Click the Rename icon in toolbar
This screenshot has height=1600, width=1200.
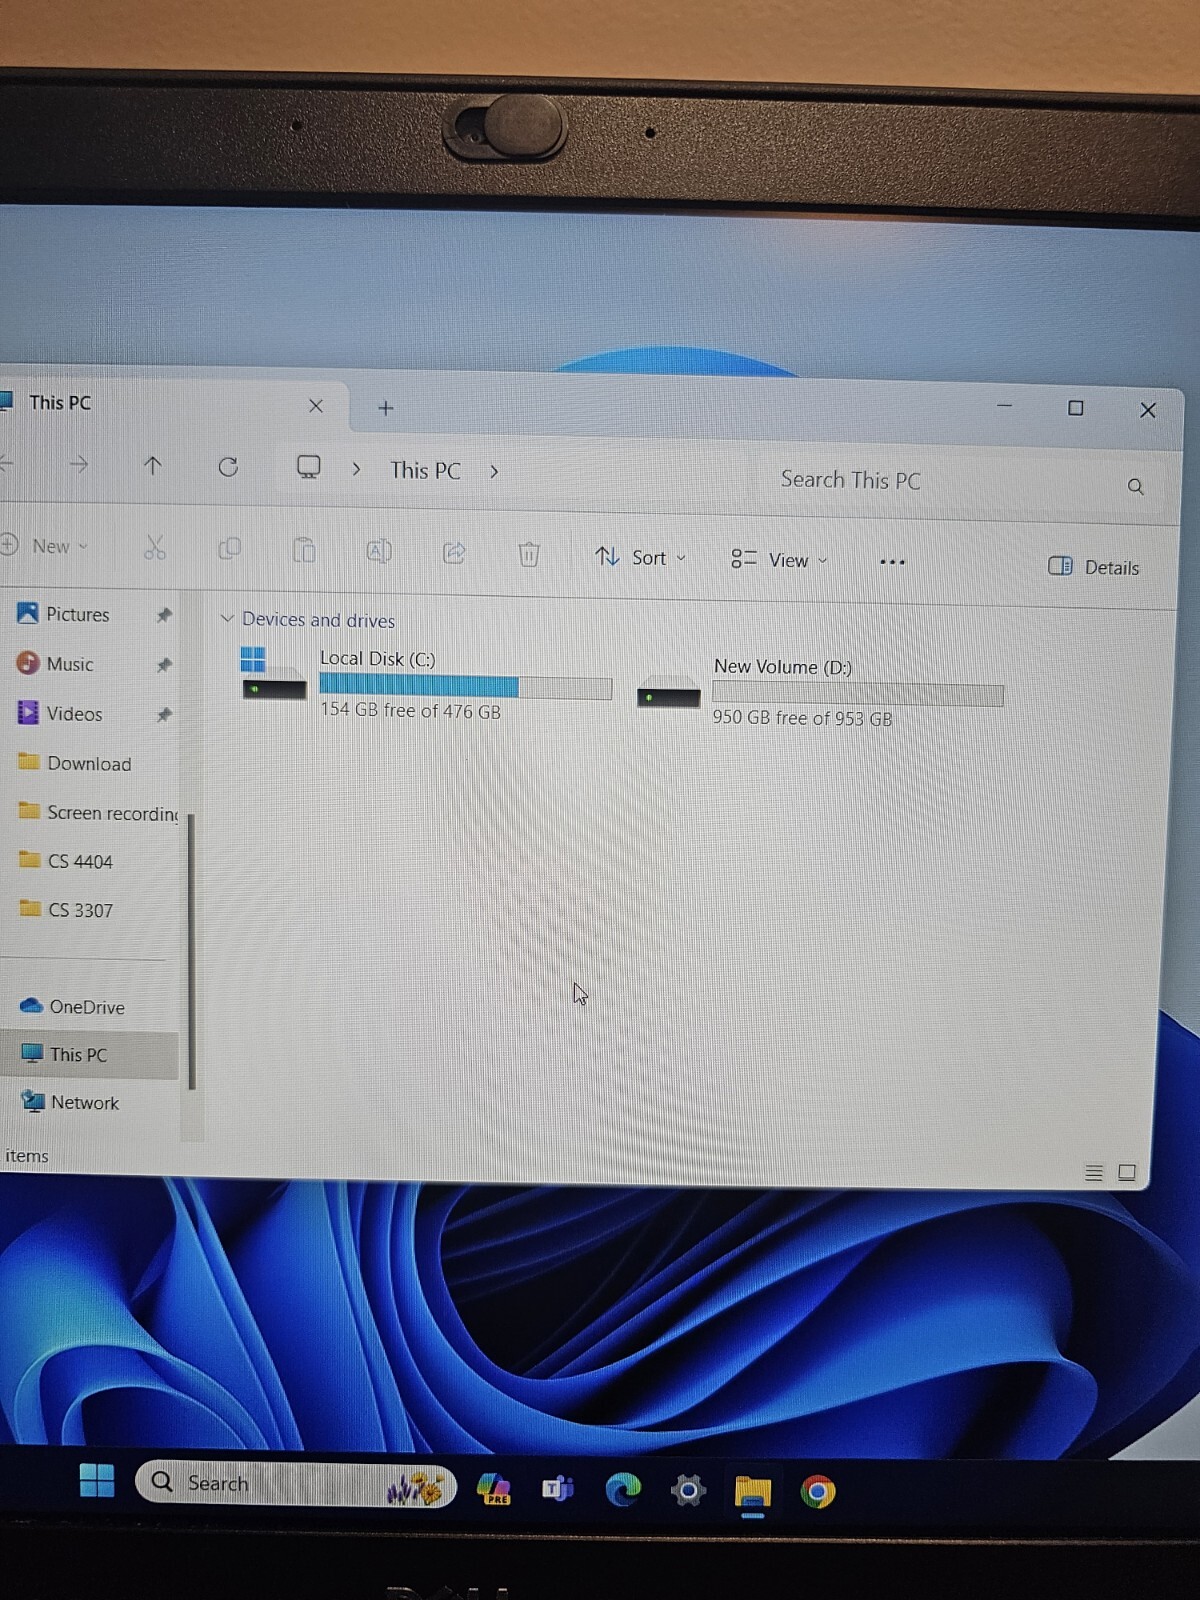point(379,551)
